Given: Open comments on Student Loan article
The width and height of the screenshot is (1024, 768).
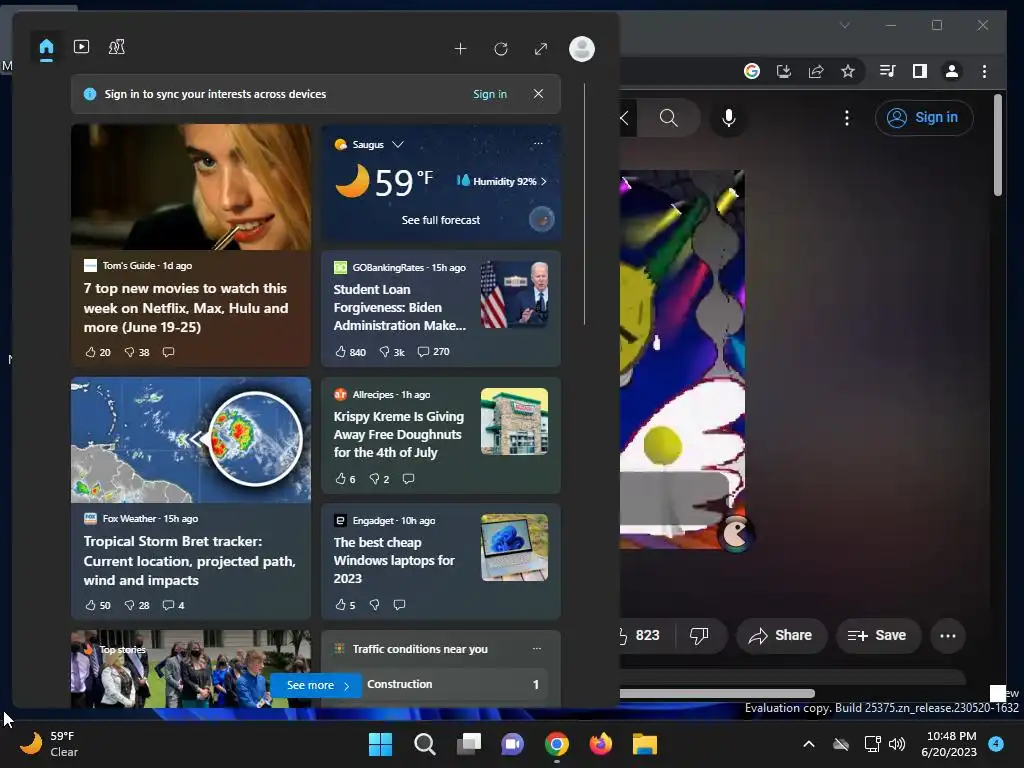Looking at the screenshot, I should [x=434, y=351].
